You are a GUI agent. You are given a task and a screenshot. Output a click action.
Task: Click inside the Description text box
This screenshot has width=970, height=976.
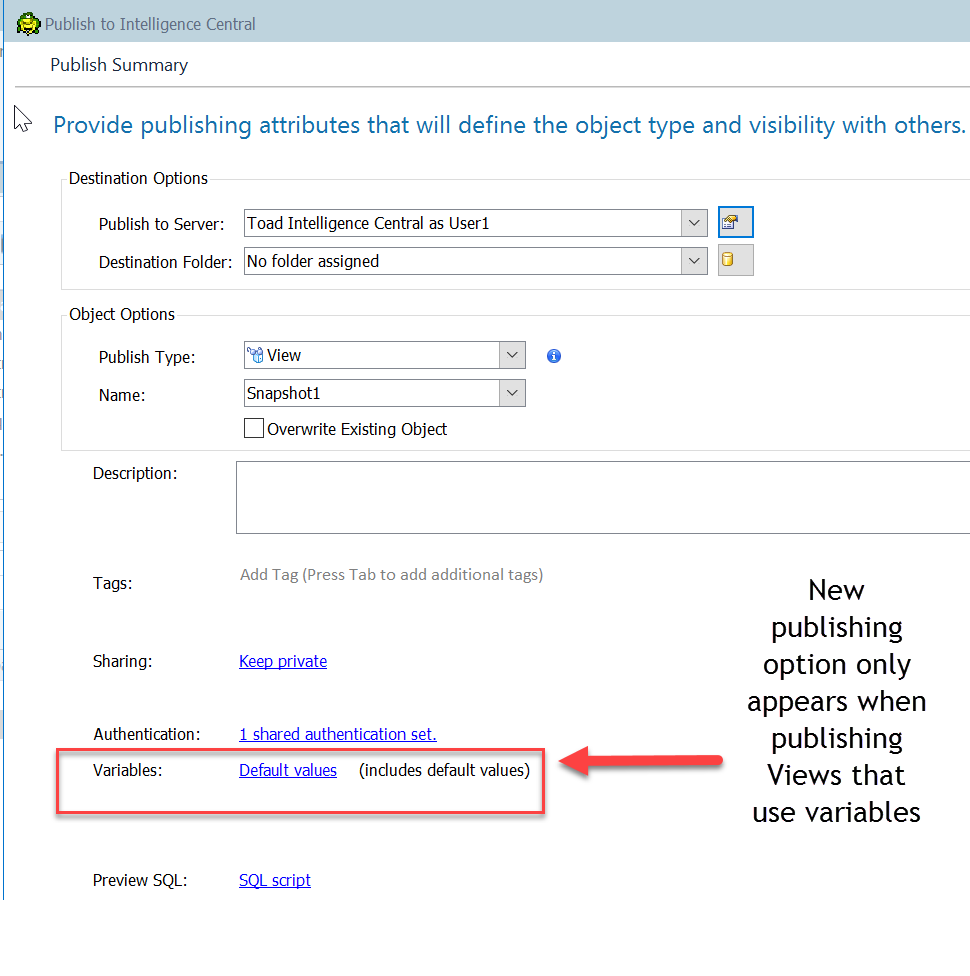pyautogui.click(x=603, y=497)
